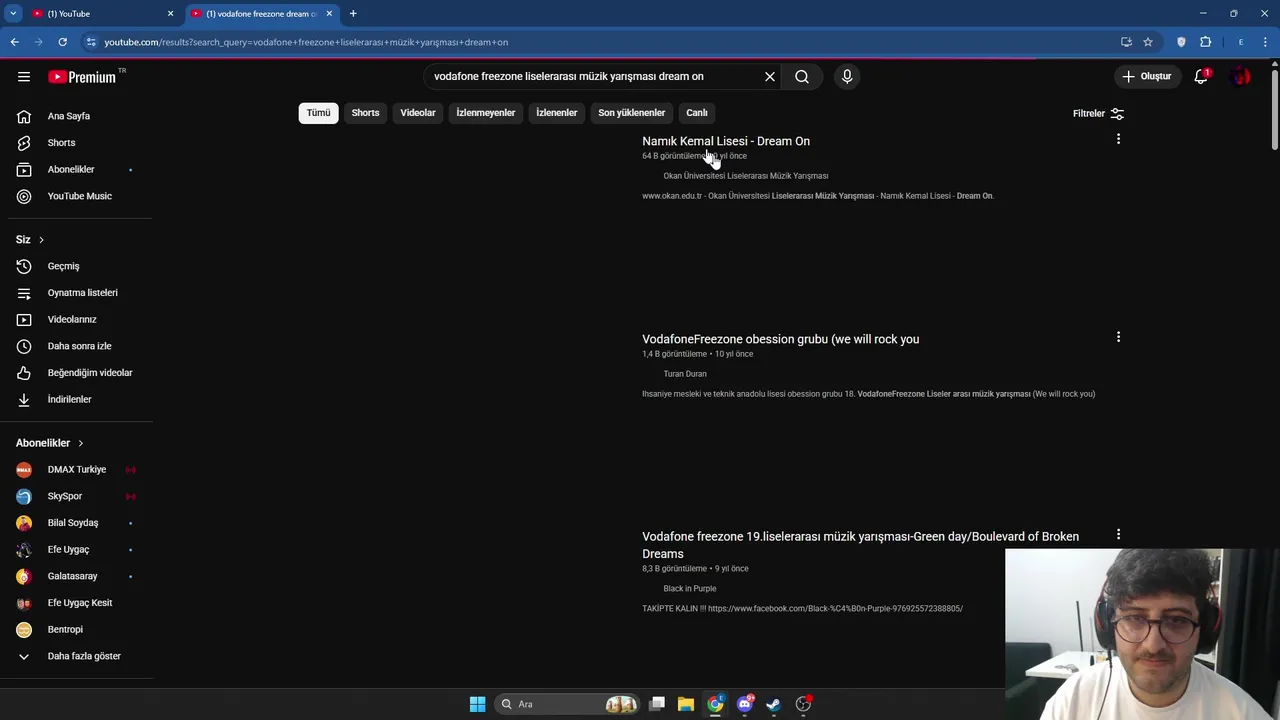This screenshot has width=1280, height=720.
Task: Open VodafoneFreezone obession grubu video
Action: tap(780, 339)
